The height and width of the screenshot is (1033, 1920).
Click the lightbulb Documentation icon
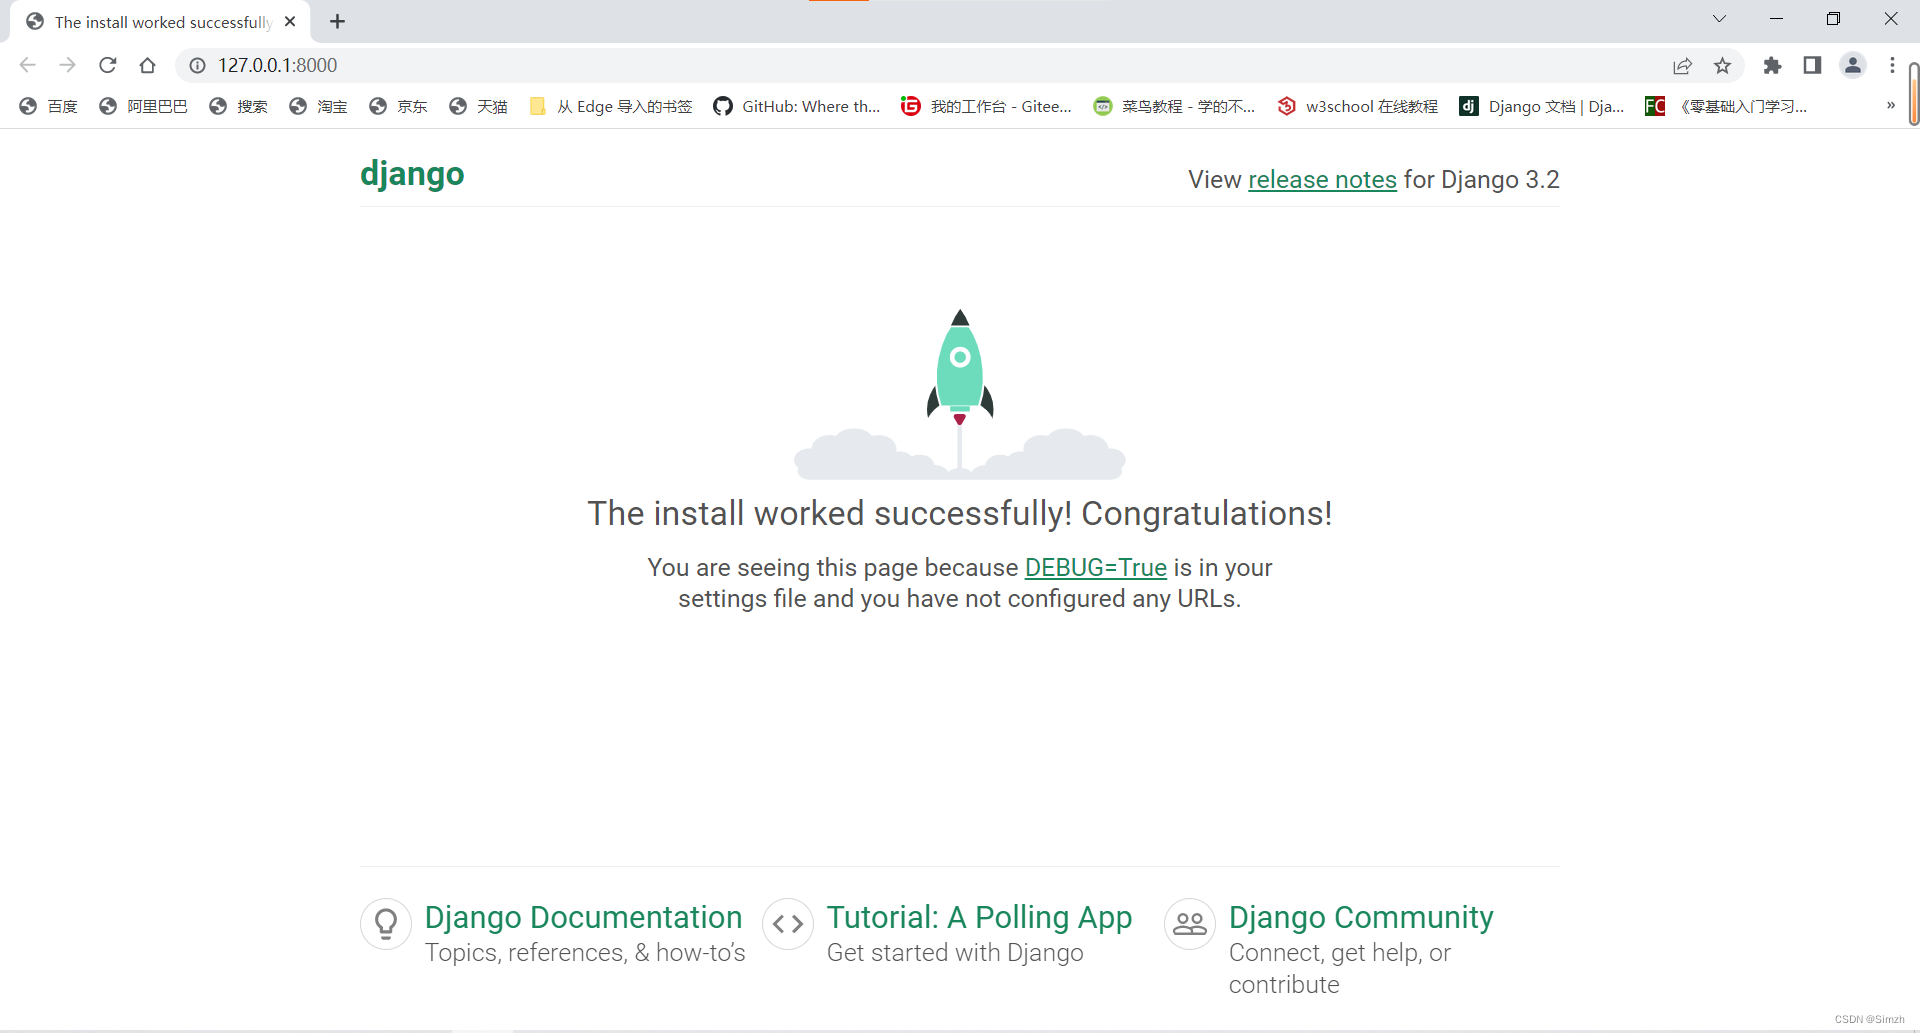386,924
